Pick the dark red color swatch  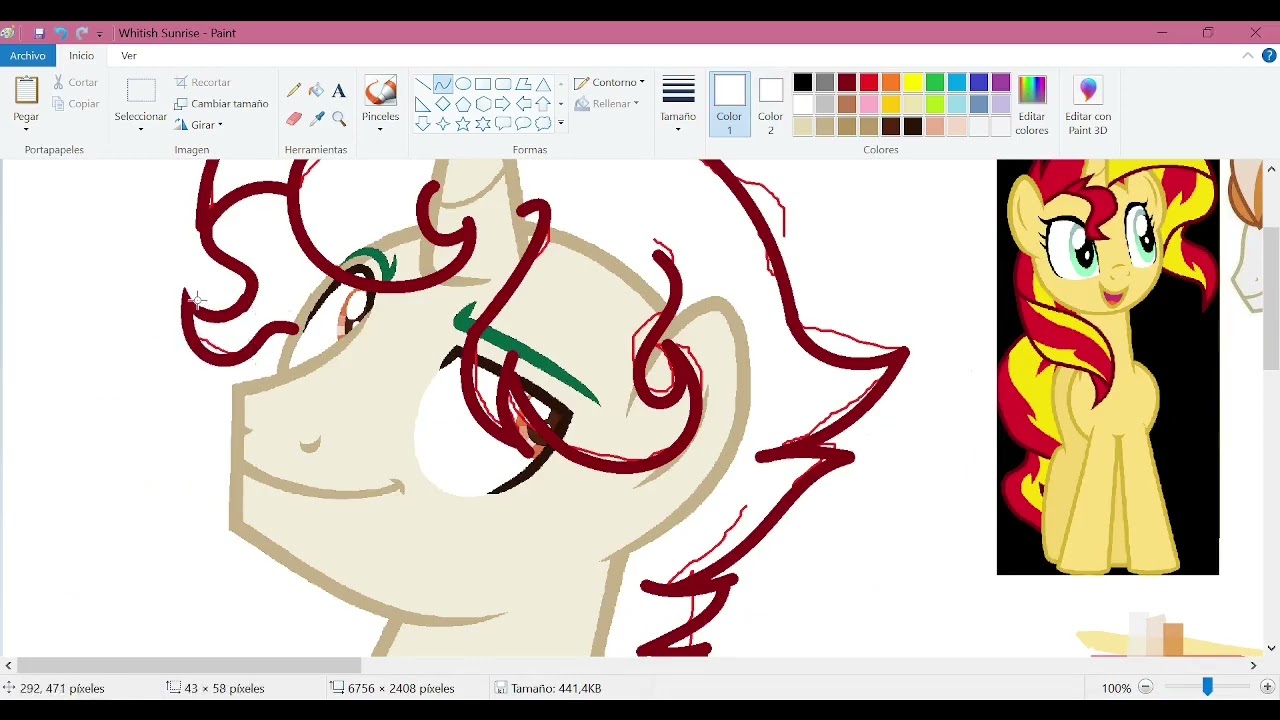tap(847, 83)
